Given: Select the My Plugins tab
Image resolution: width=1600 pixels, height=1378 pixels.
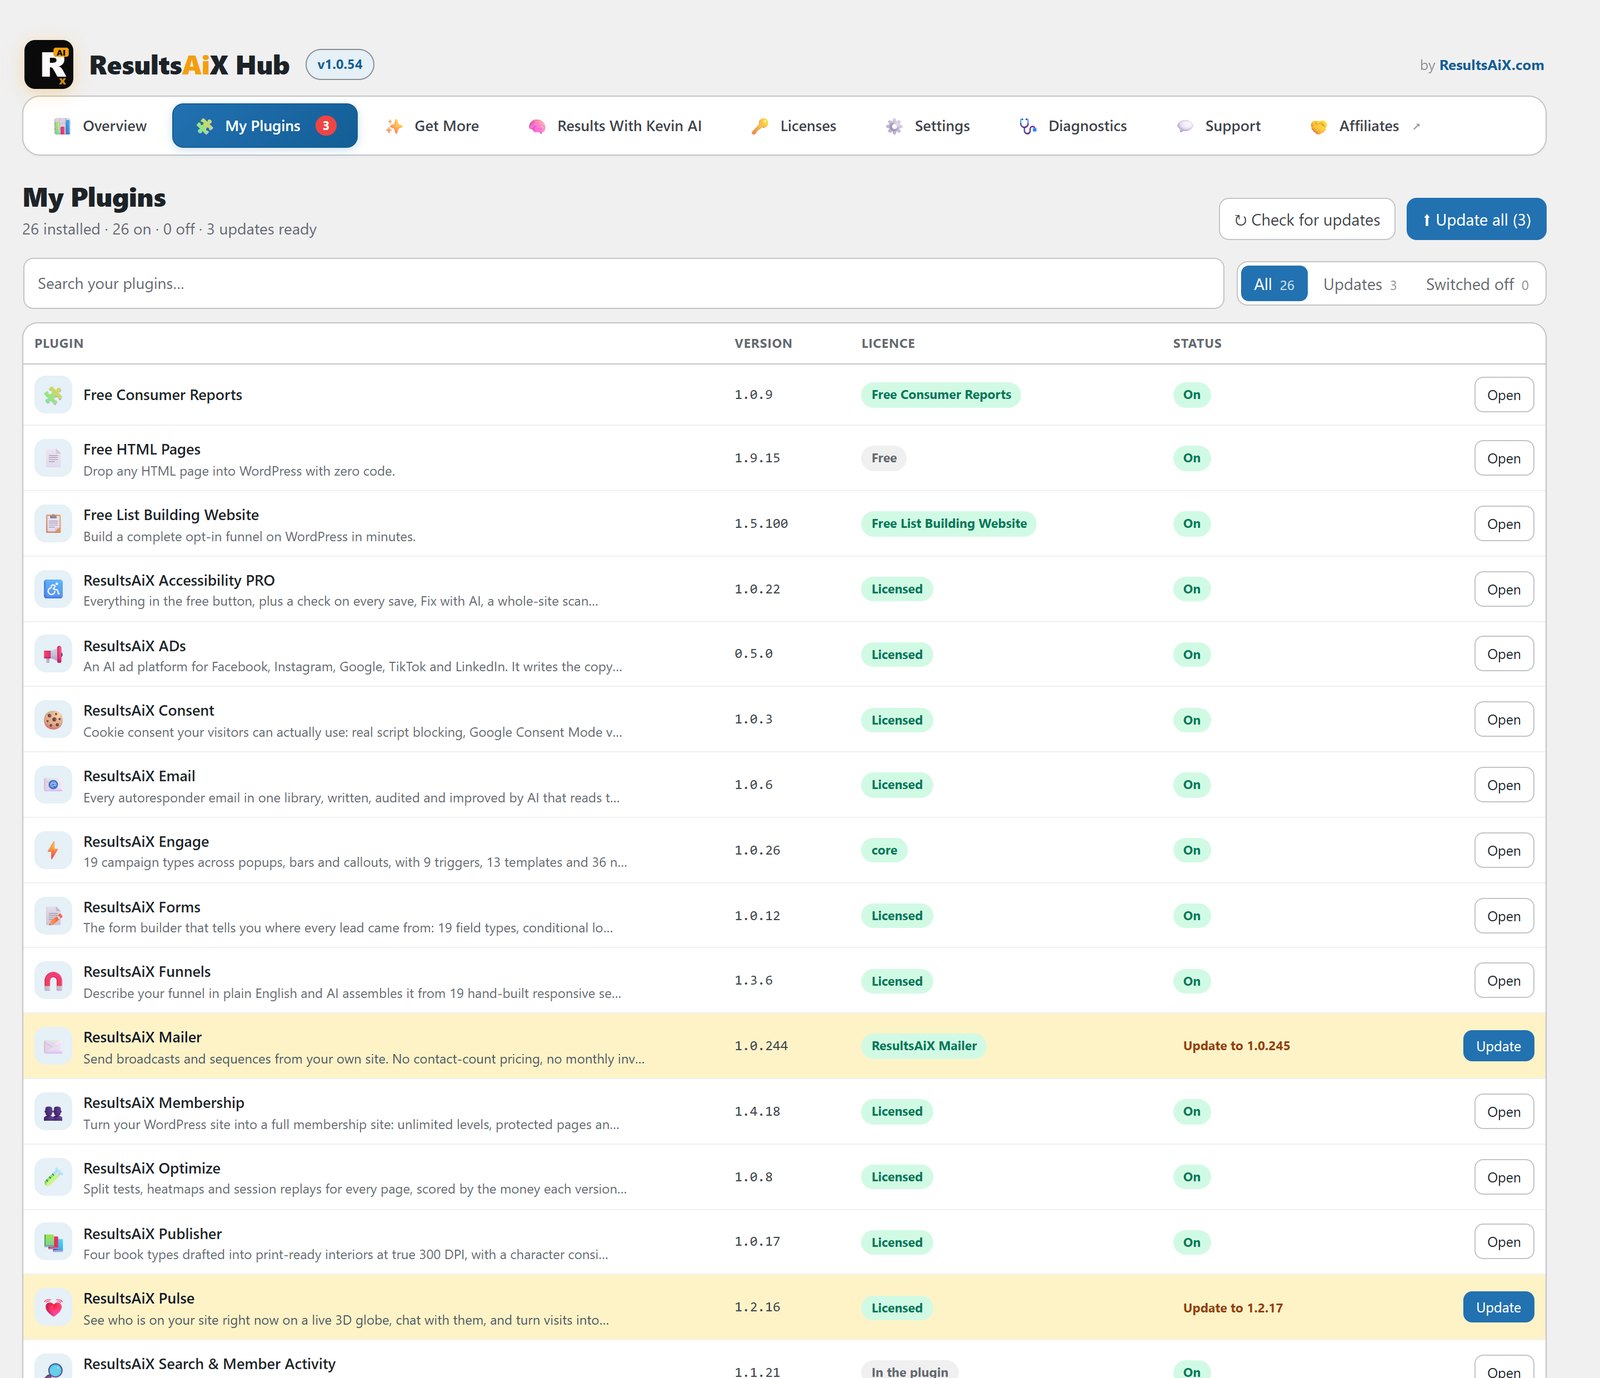Looking at the screenshot, I should point(265,126).
